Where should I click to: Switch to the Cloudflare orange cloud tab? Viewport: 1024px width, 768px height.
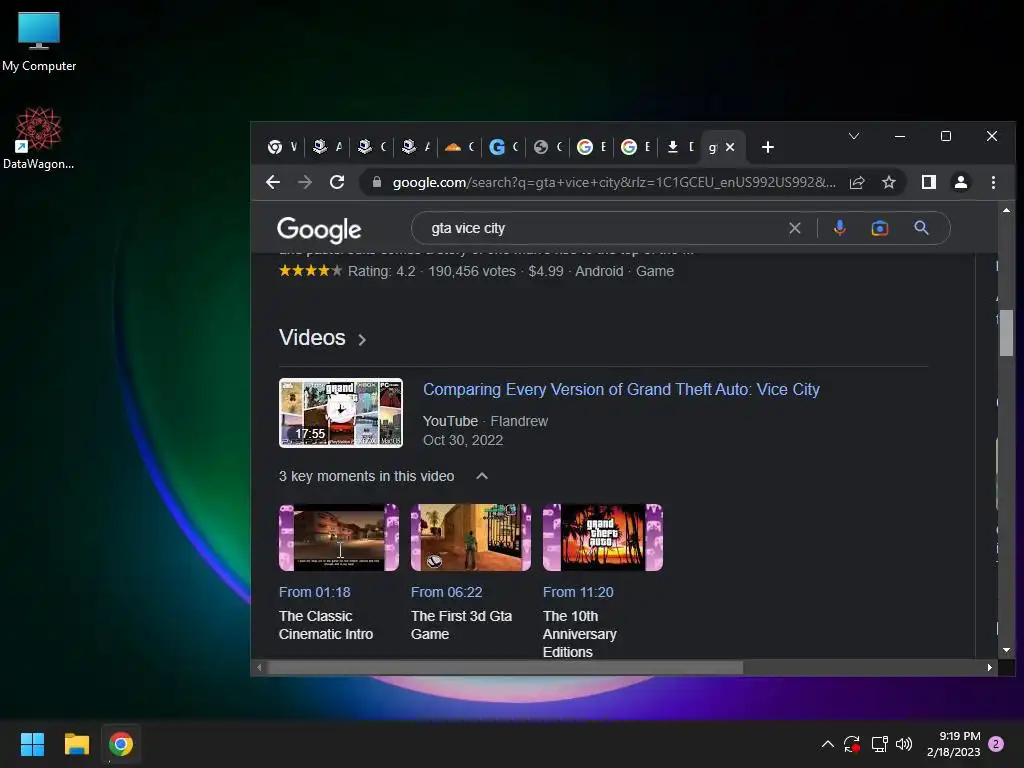(460, 147)
